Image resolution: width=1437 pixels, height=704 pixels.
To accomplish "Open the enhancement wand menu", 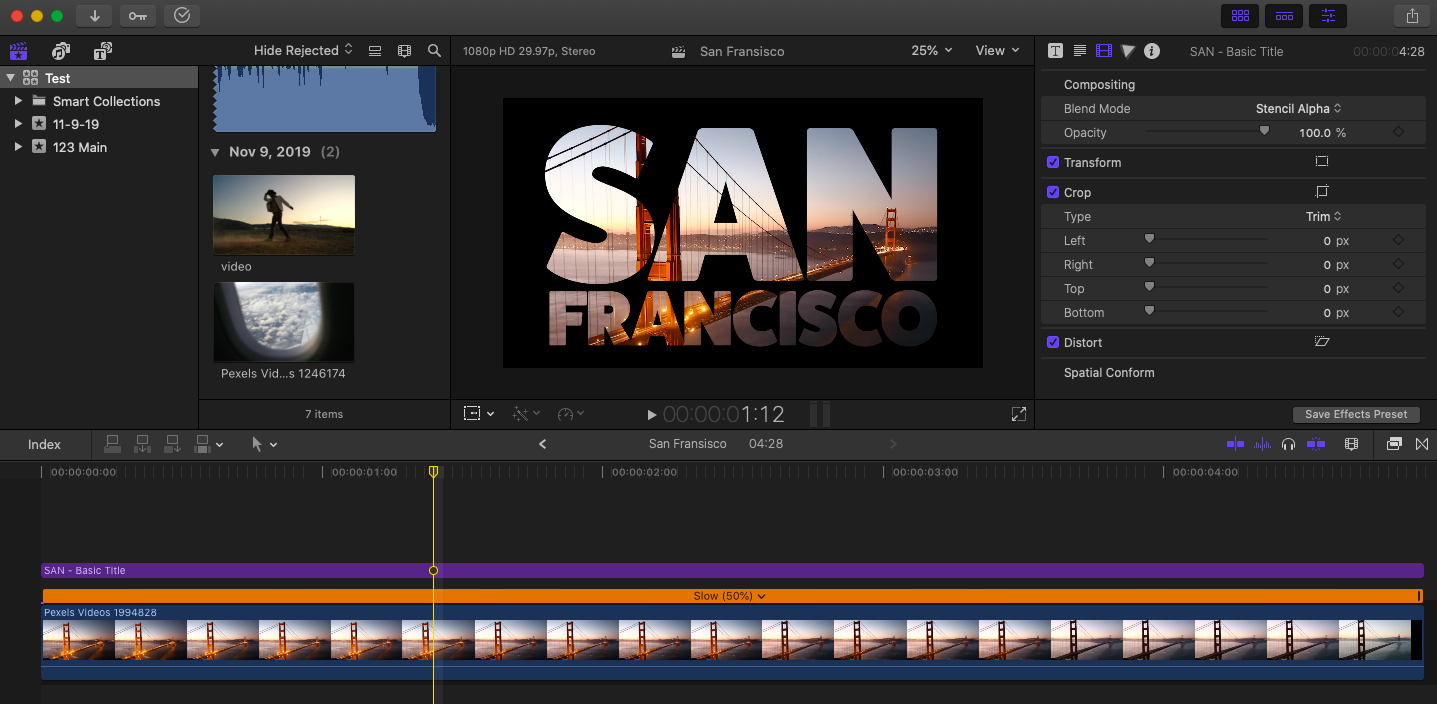I will (x=526, y=413).
